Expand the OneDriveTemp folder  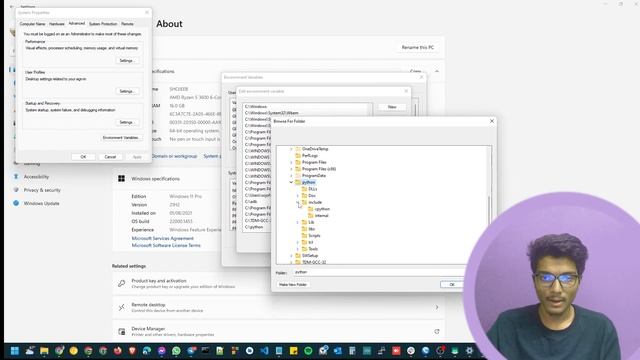coord(291,149)
